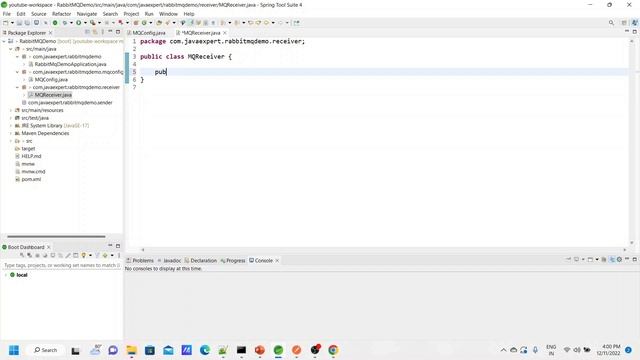This screenshot has width=640, height=360.
Task: Open Chrome from the taskbar
Action: [x=333, y=350]
